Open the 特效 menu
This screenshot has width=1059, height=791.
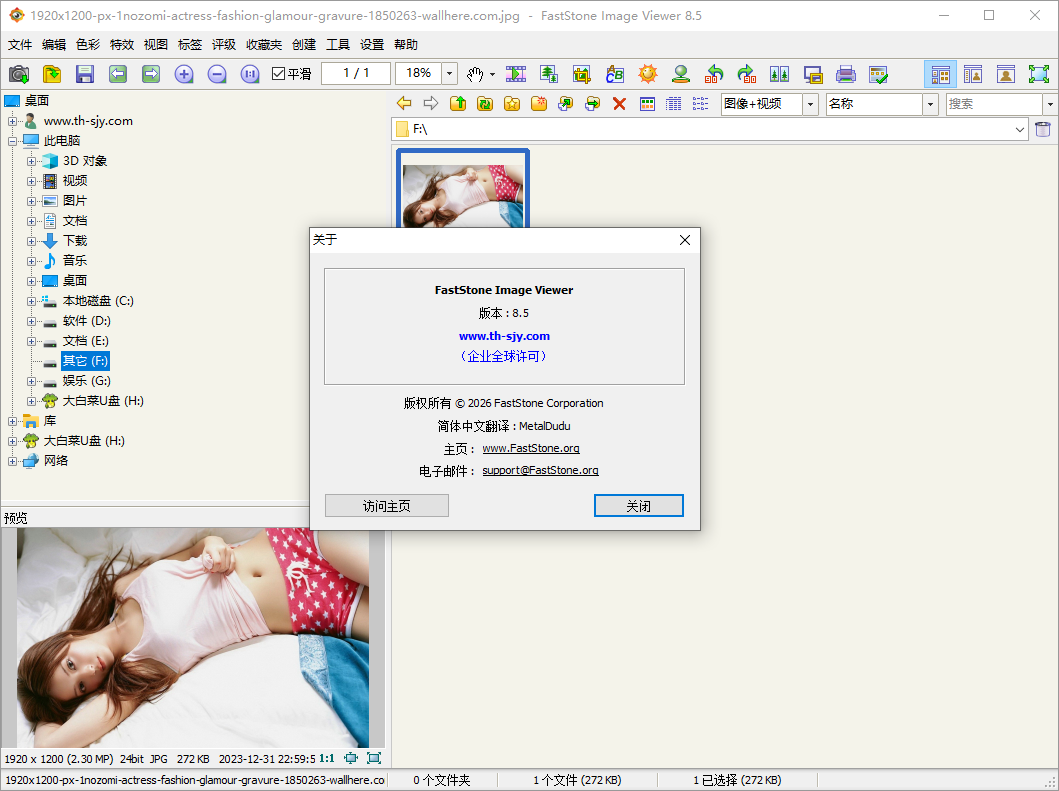[122, 45]
